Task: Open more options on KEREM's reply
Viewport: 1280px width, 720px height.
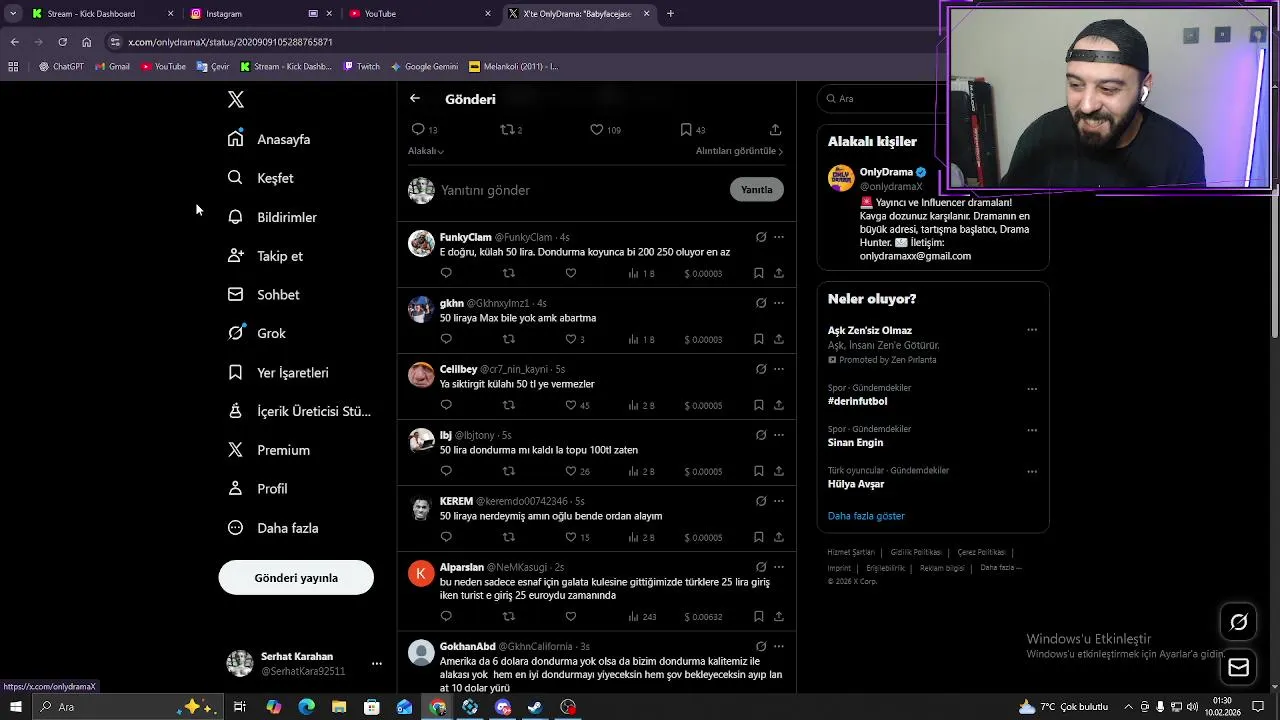Action: click(x=779, y=501)
